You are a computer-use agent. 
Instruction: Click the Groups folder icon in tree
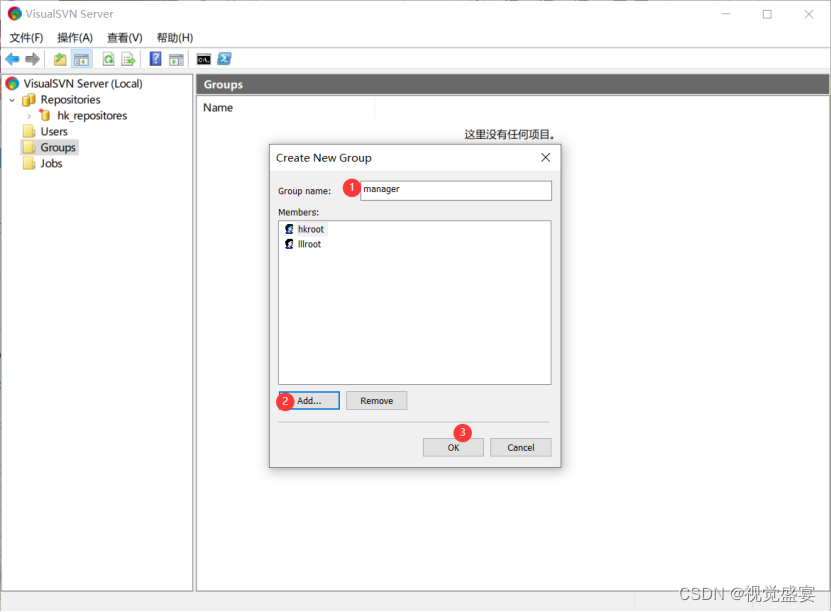click(x=29, y=147)
